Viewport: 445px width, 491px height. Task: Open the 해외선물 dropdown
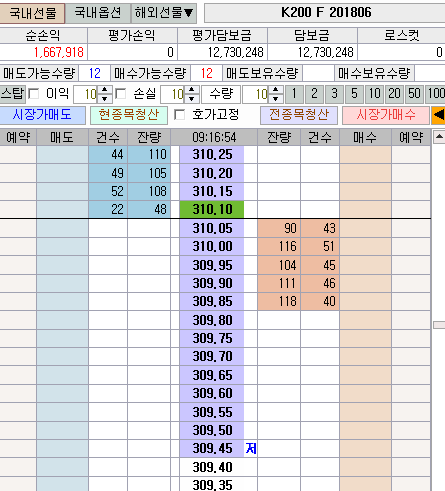[x=164, y=13]
